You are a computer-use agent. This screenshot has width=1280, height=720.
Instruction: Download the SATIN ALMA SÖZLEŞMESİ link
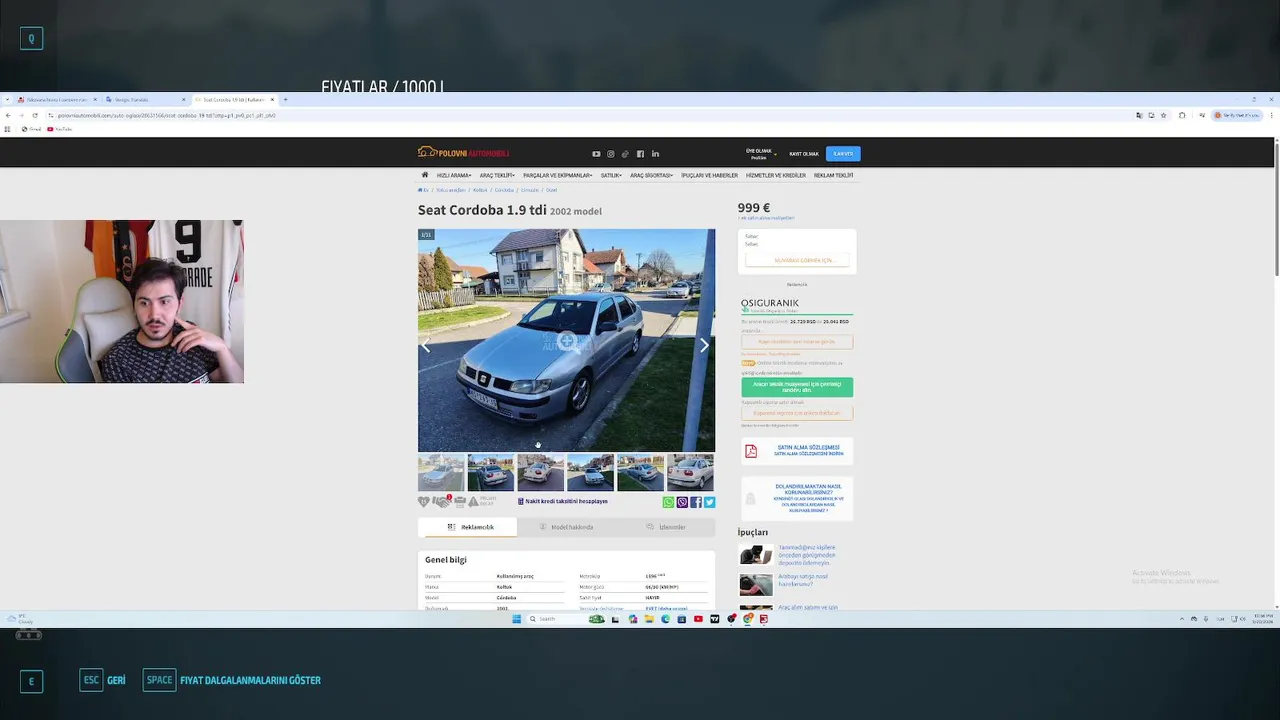click(808, 451)
